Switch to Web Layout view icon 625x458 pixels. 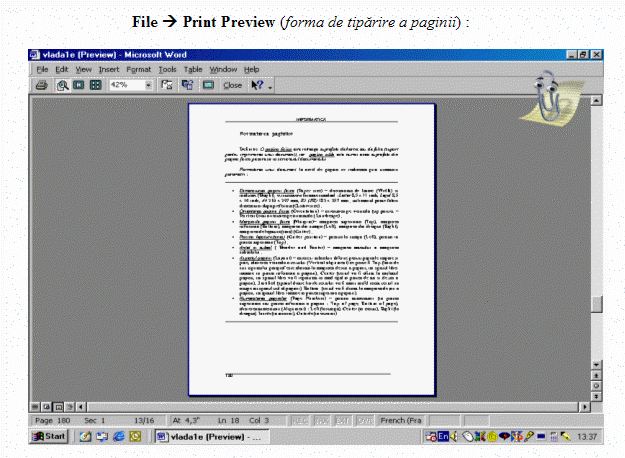click(47, 407)
